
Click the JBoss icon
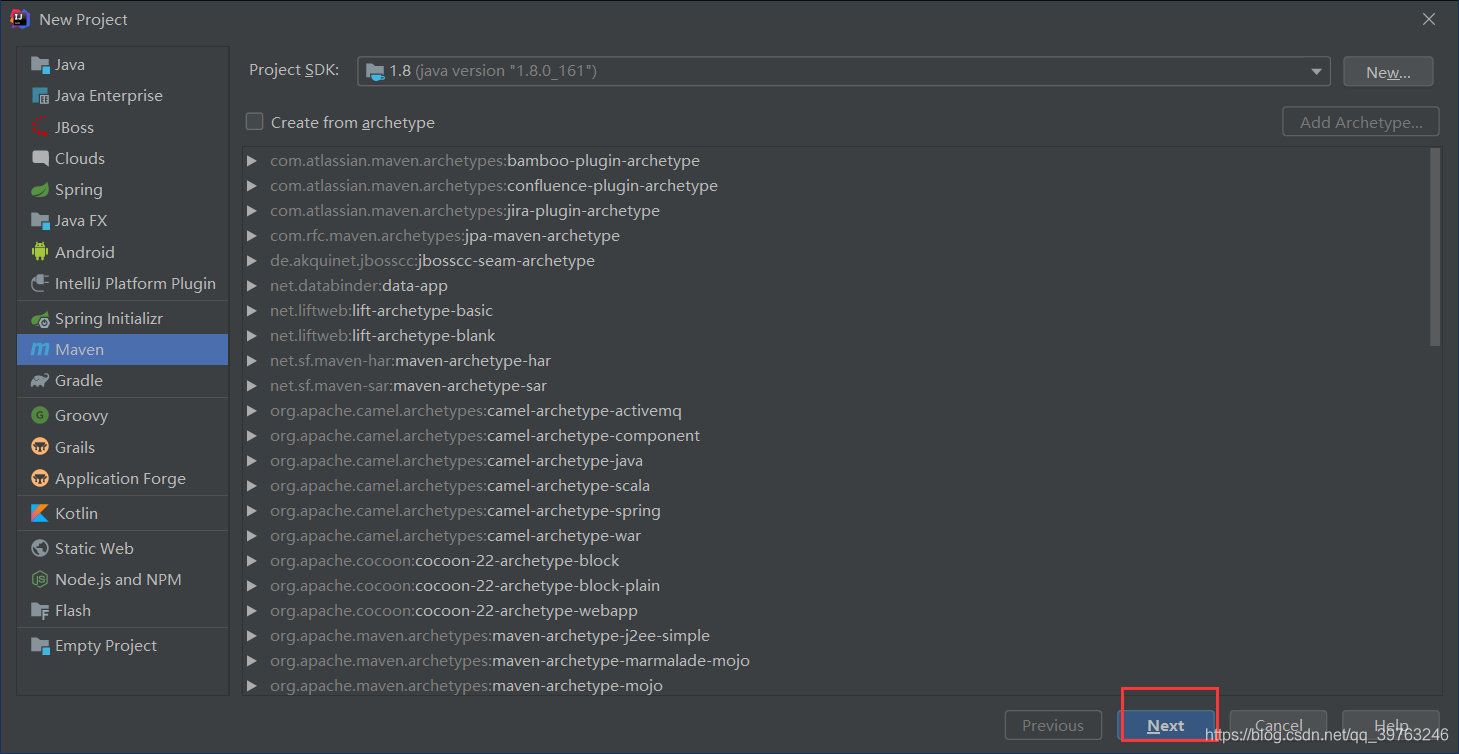point(40,127)
